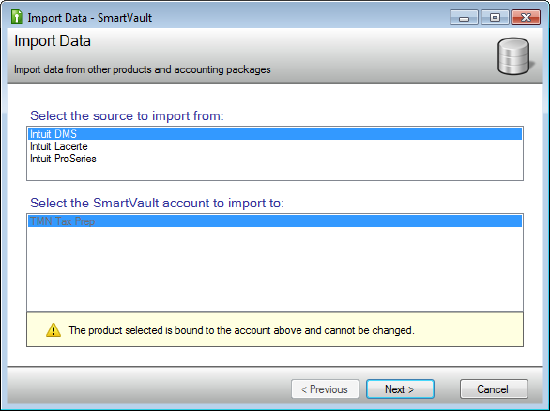Click the 'Import Data' header title
550x411 pixels.
point(53,41)
